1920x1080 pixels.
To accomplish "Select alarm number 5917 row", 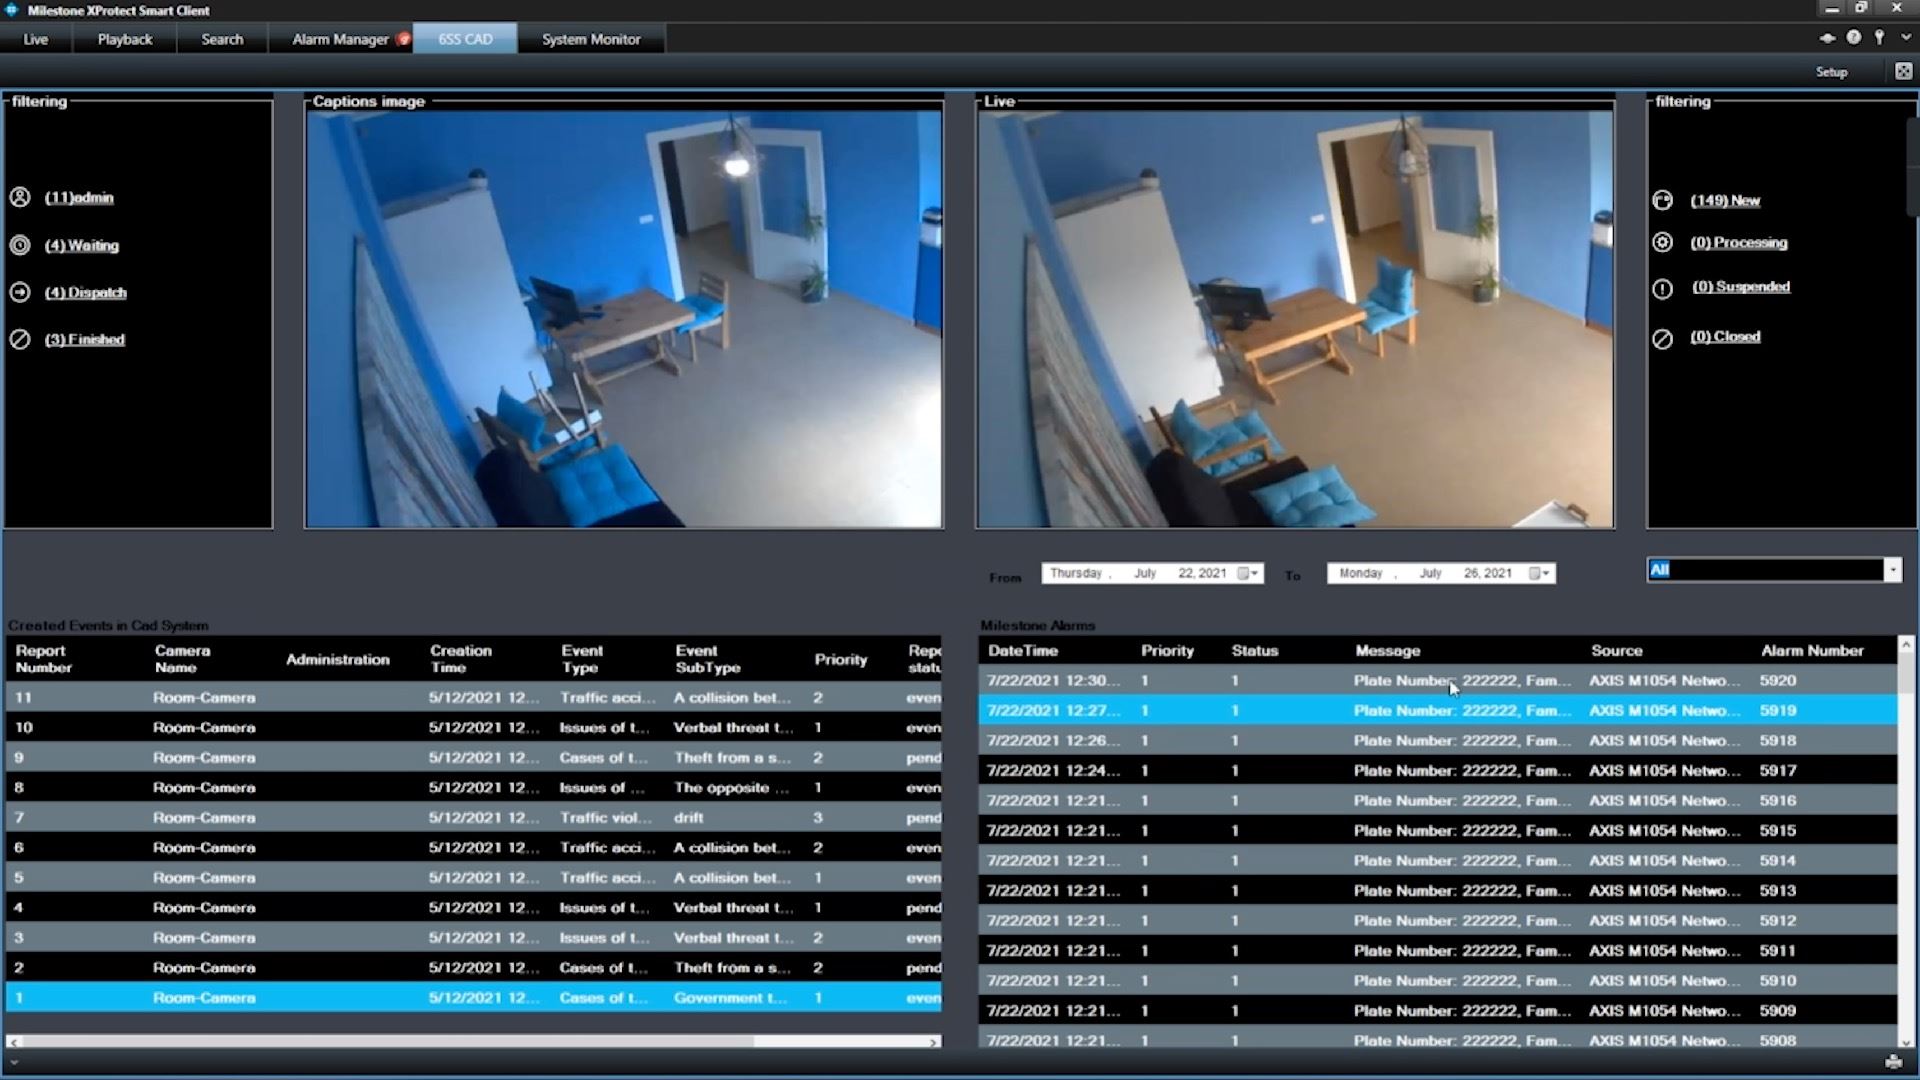I will pyautogui.click(x=1437, y=770).
